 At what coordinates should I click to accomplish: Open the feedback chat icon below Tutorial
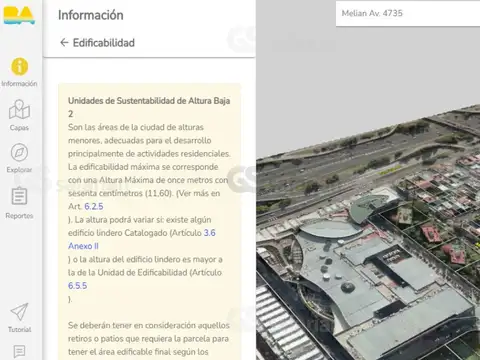[19, 351]
